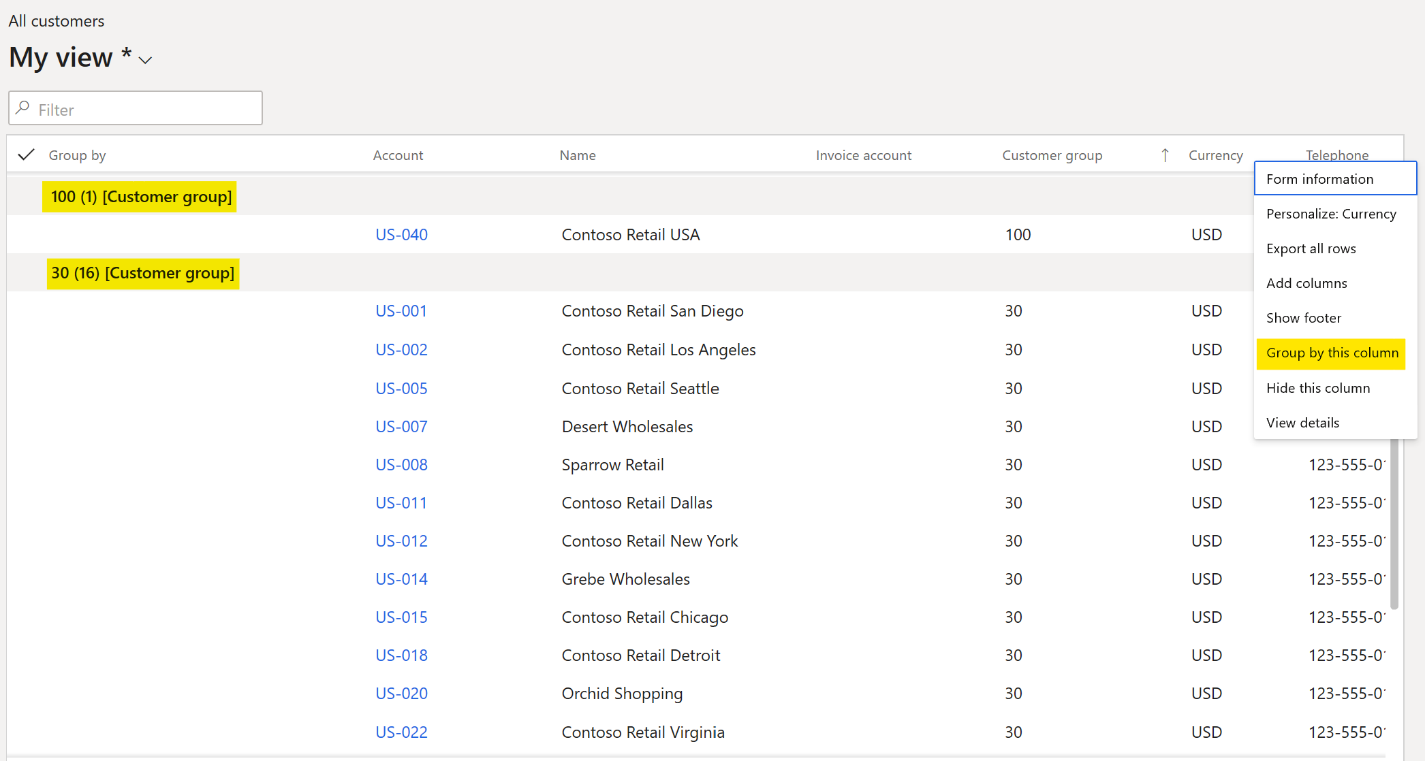Click telephone cell in Grebe Wholesales row

click(1347, 579)
